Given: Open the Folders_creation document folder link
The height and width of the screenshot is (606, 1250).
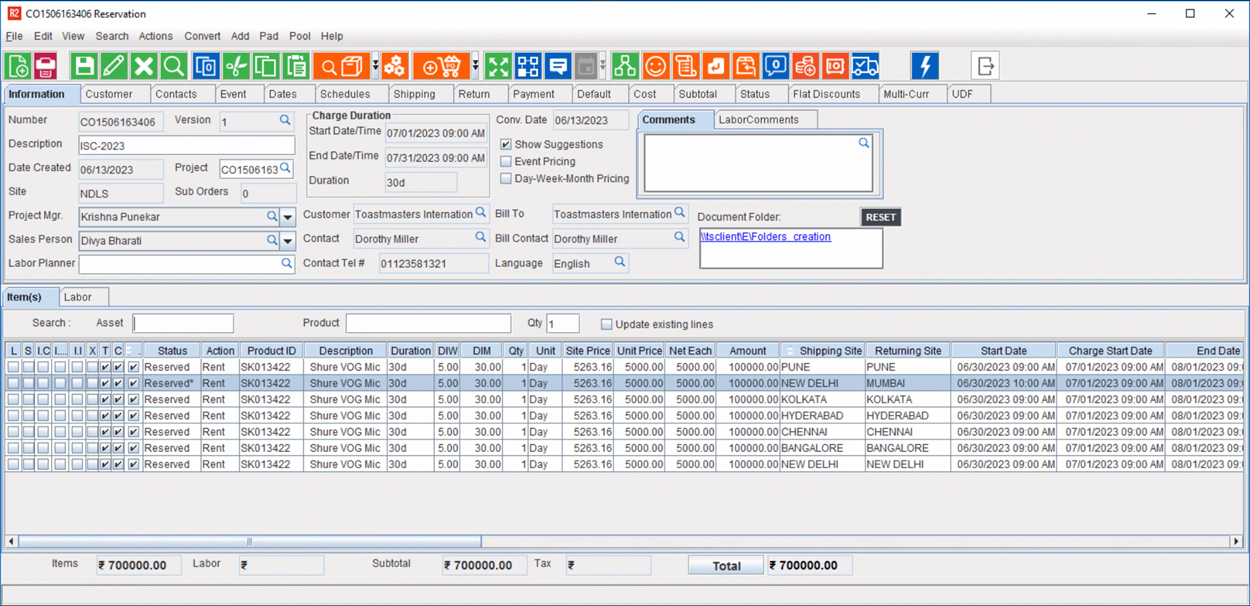Looking at the screenshot, I should coord(766,237).
